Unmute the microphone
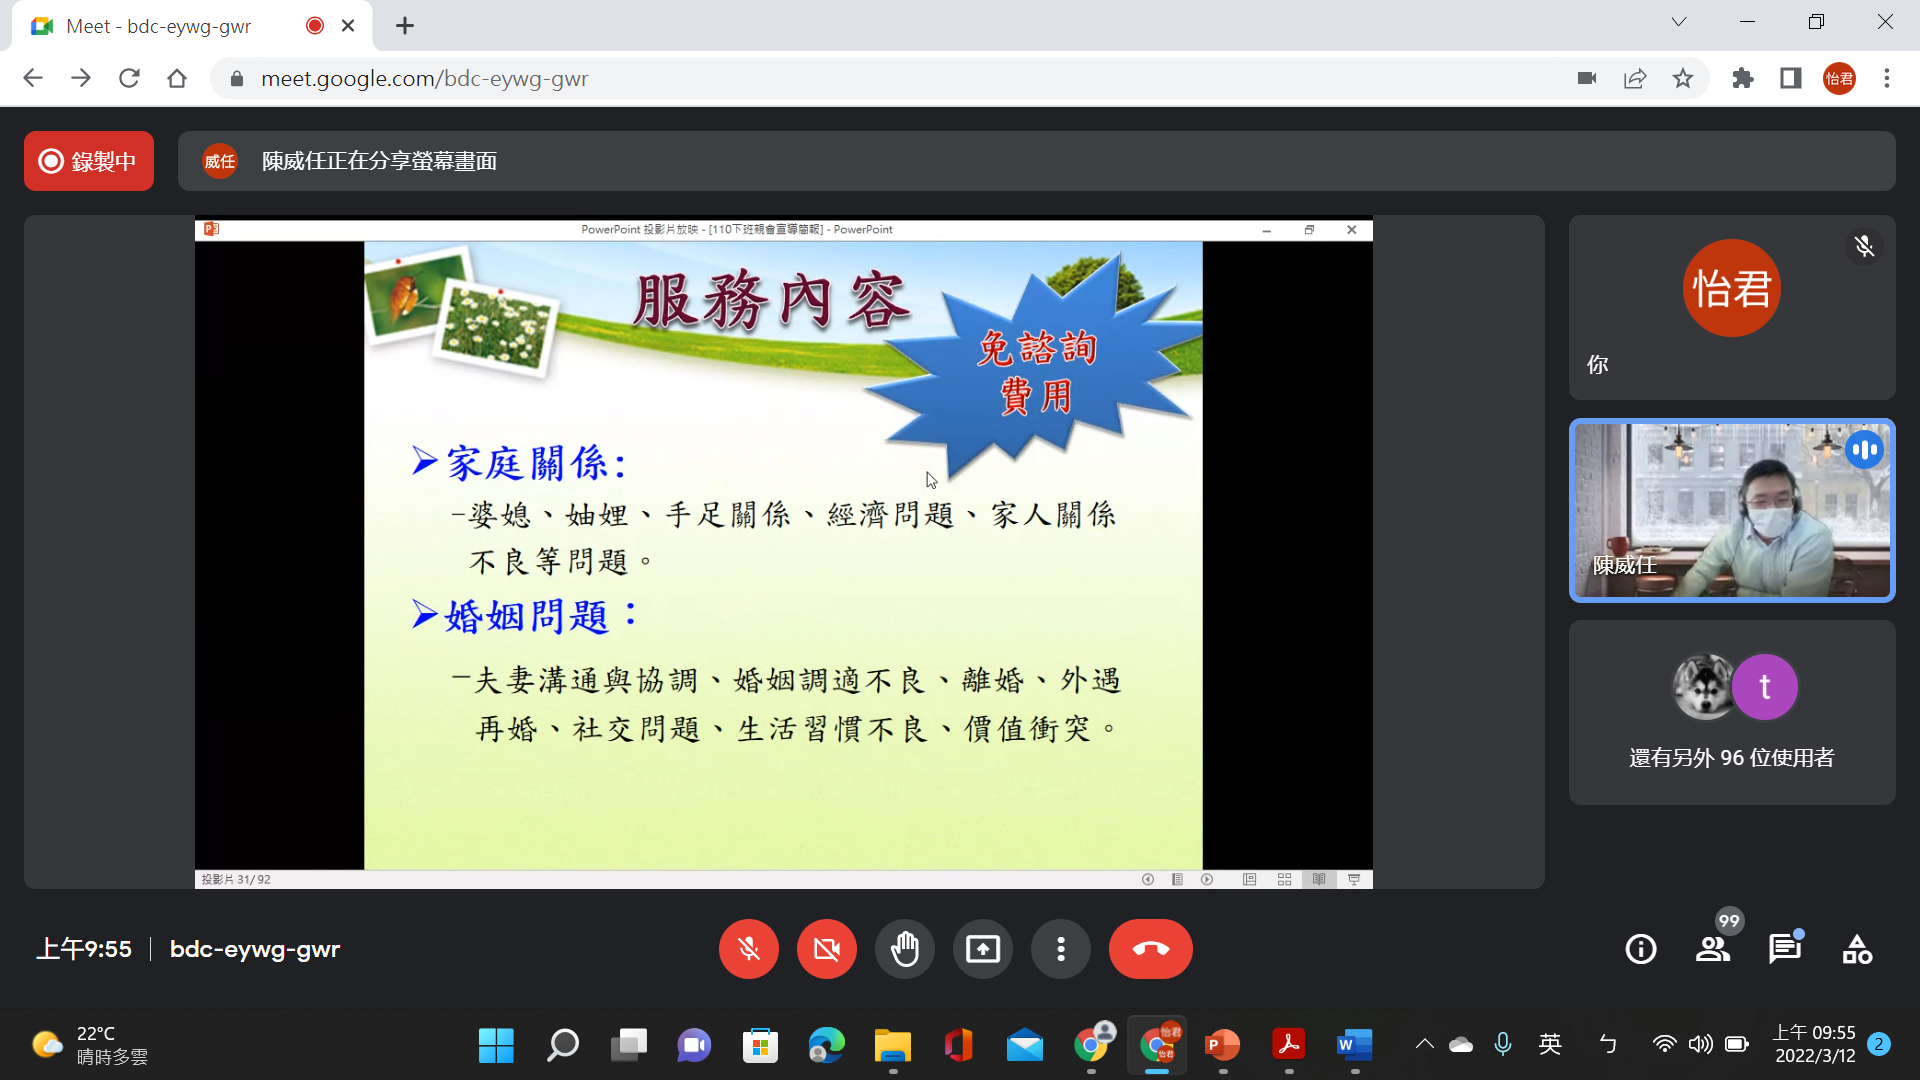Image resolution: width=1920 pixels, height=1080 pixels. 748,949
